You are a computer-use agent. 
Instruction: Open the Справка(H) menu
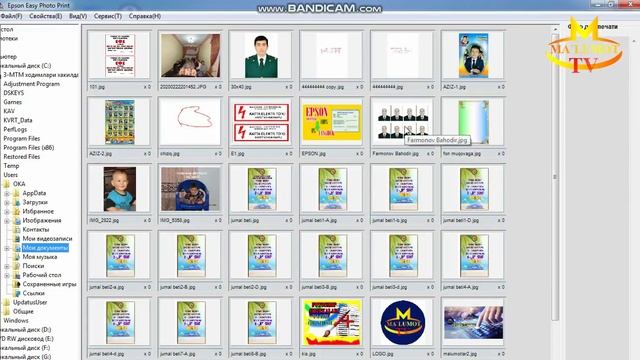click(145, 16)
